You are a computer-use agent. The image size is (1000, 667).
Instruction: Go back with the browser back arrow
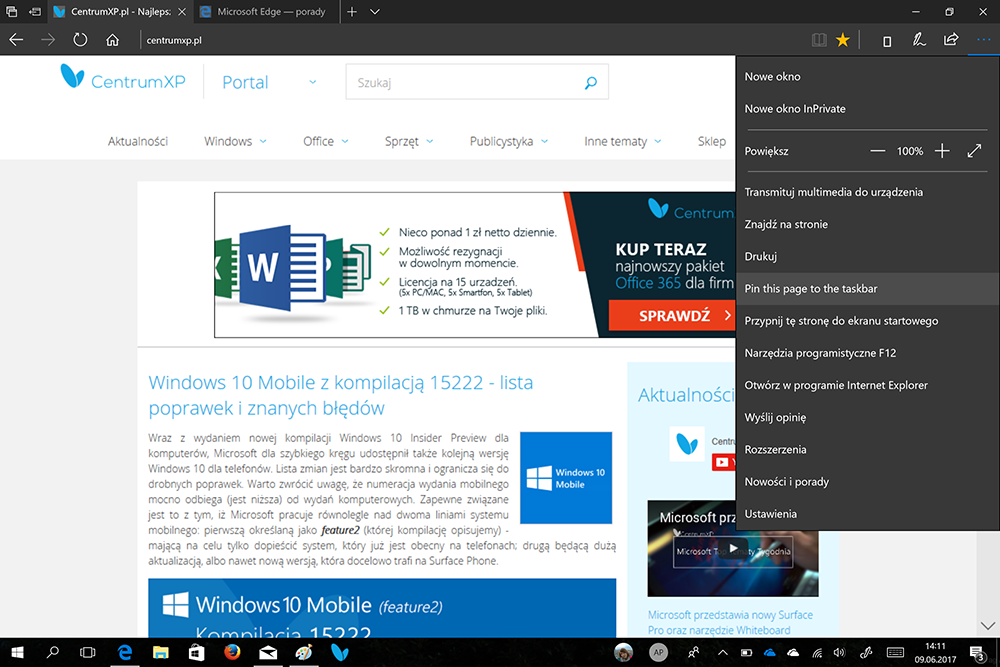click(x=16, y=40)
